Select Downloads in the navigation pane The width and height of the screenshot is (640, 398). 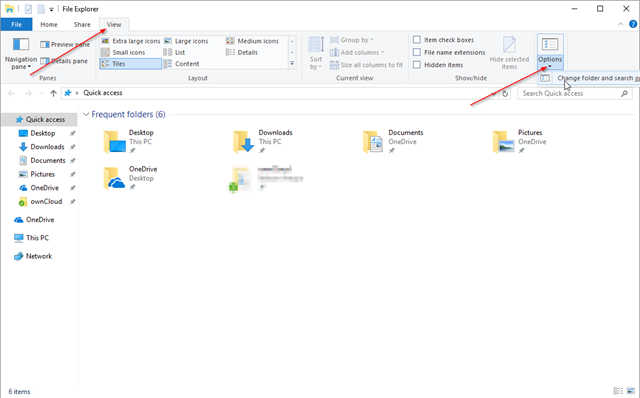point(47,147)
